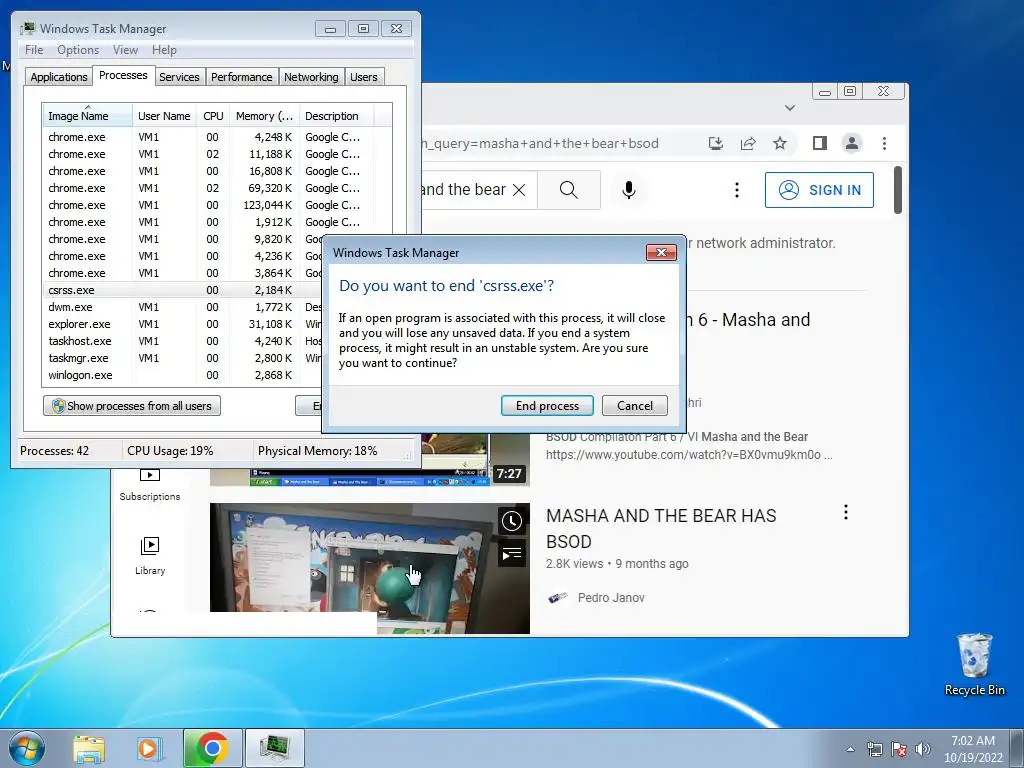Open the Chrome profile avatar
Screen dimensions: 1024x768
852,143
